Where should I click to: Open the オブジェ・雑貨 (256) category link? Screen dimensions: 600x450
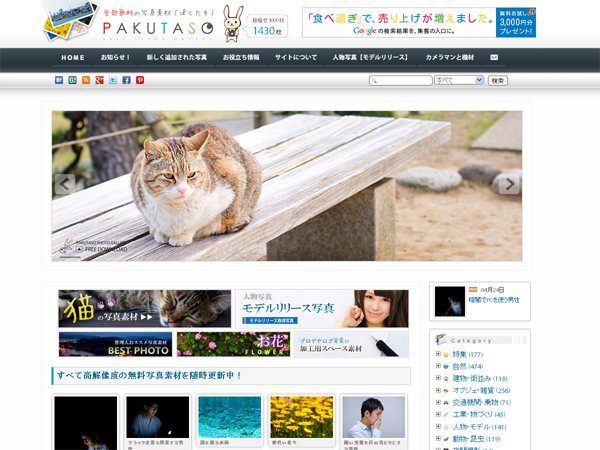[481, 391]
